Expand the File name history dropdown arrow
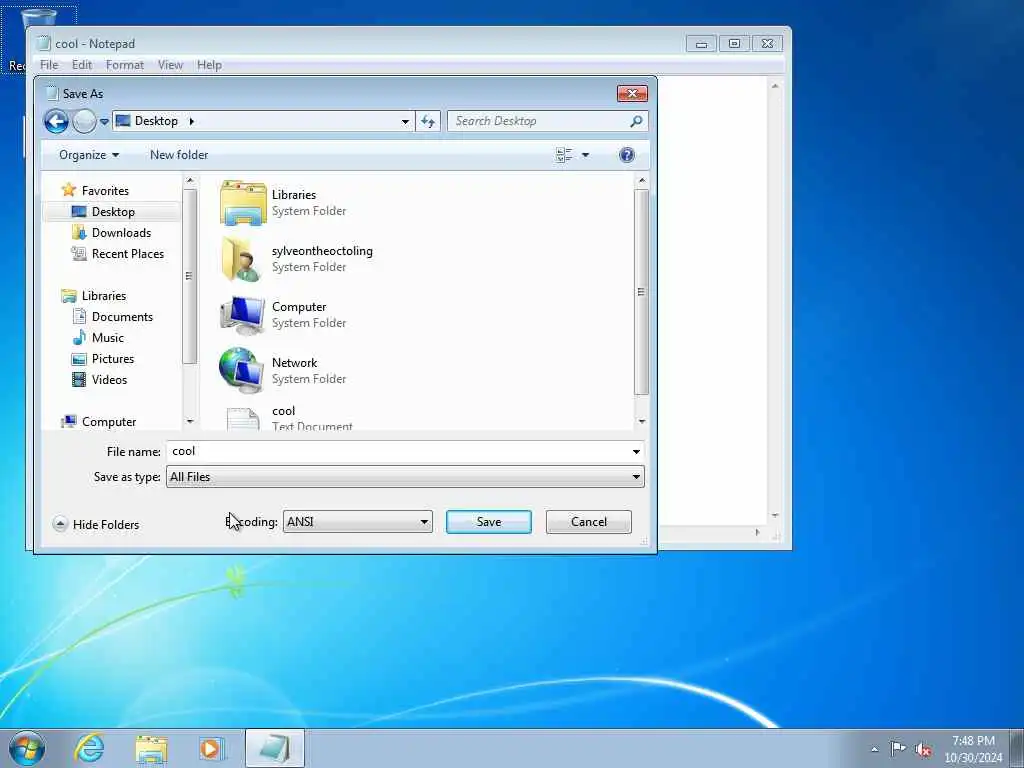Viewport: 1024px width, 768px height. click(636, 451)
